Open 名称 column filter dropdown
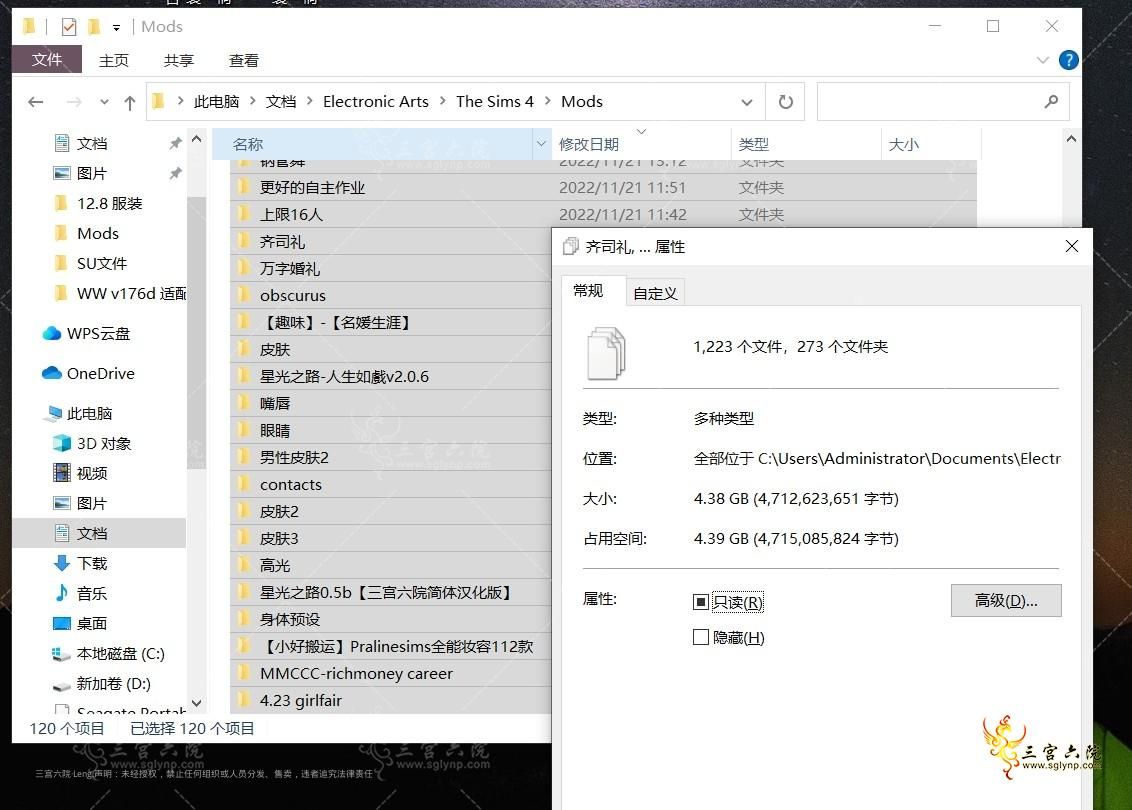The width and height of the screenshot is (1132, 810). pyautogui.click(x=541, y=144)
